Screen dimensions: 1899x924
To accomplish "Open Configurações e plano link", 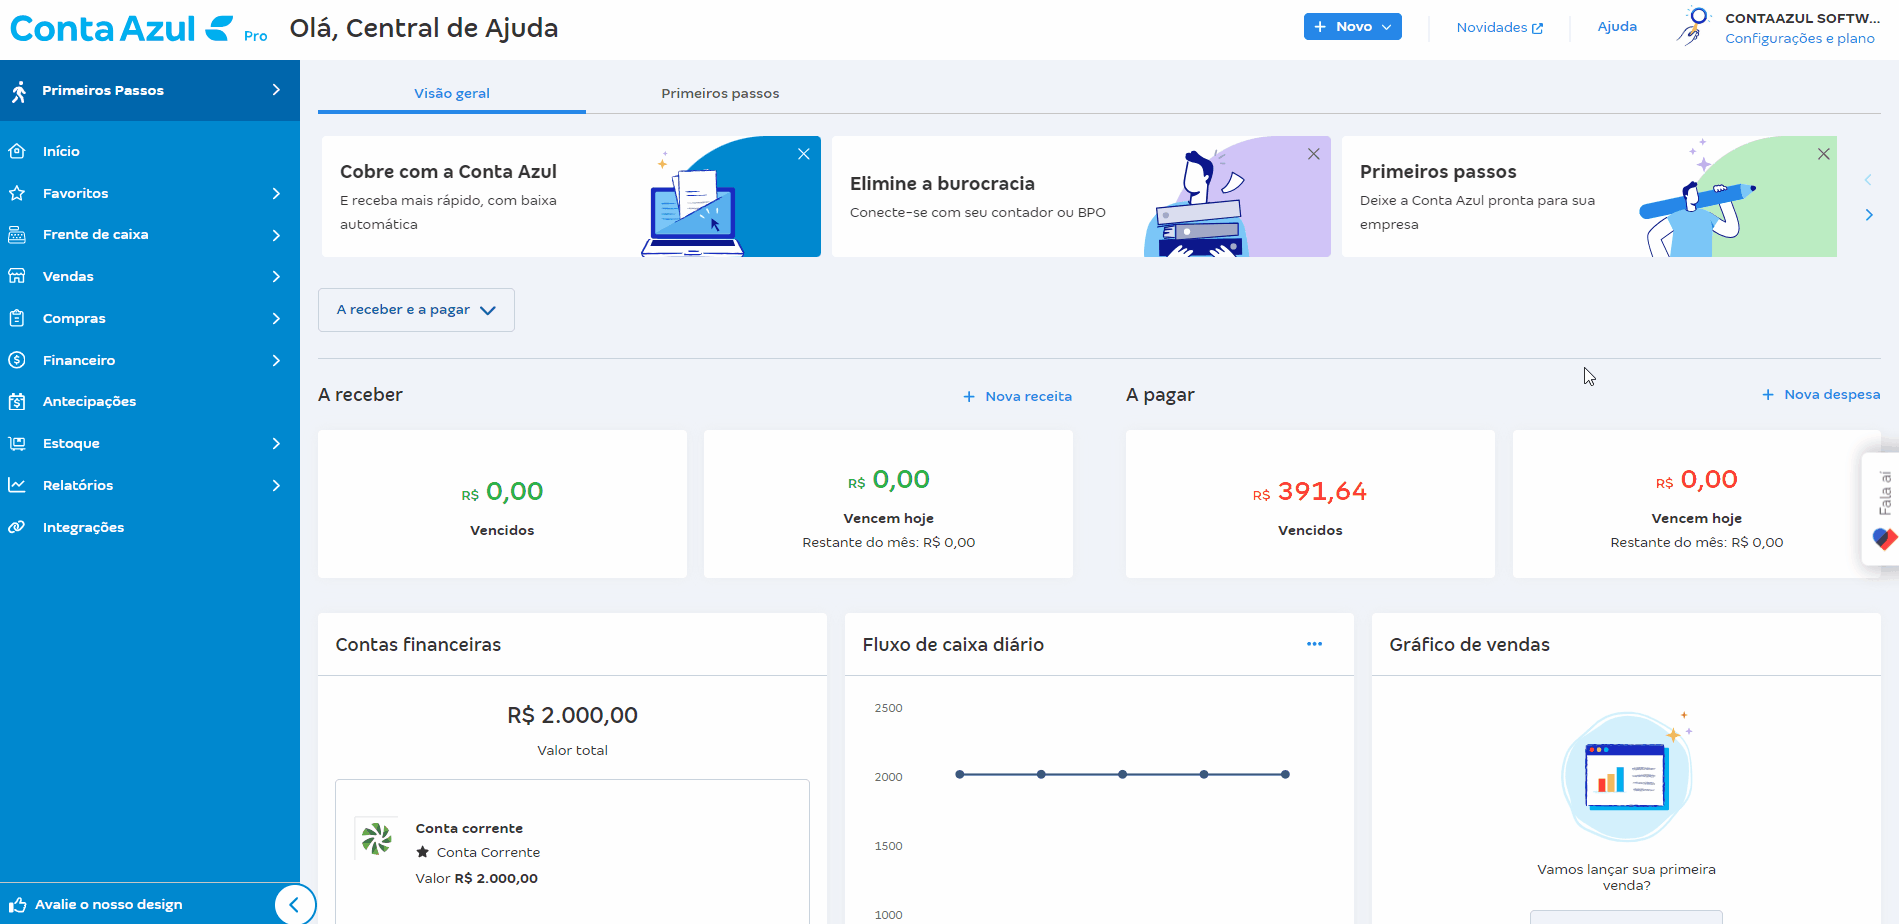I will (x=1800, y=38).
